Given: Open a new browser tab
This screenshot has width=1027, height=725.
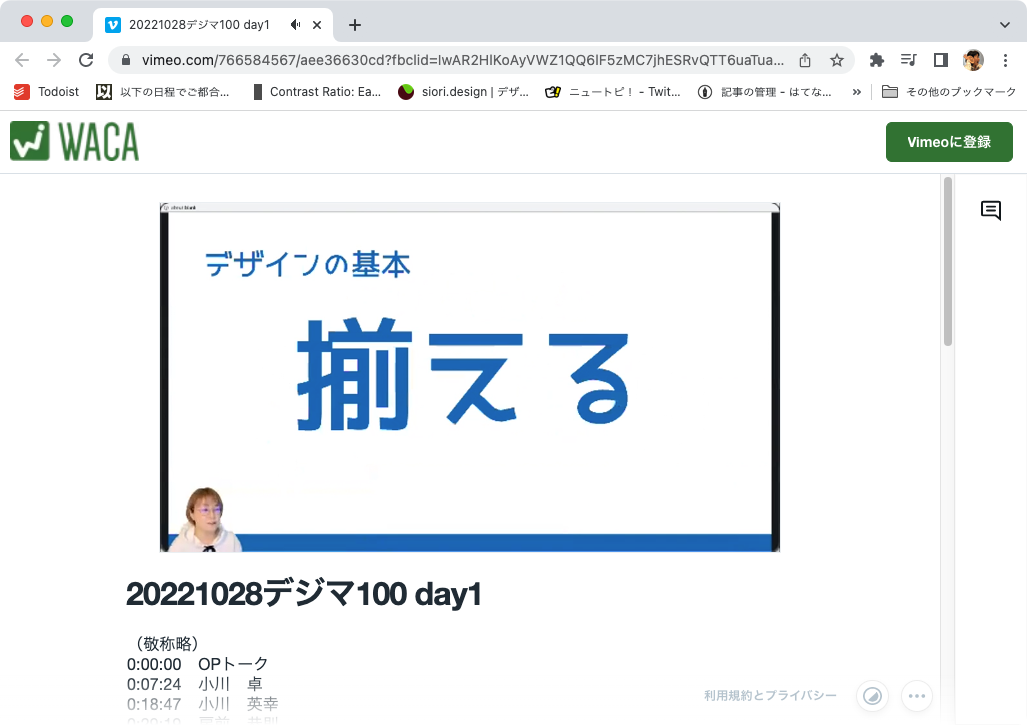Looking at the screenshot, I should (354, 25).
